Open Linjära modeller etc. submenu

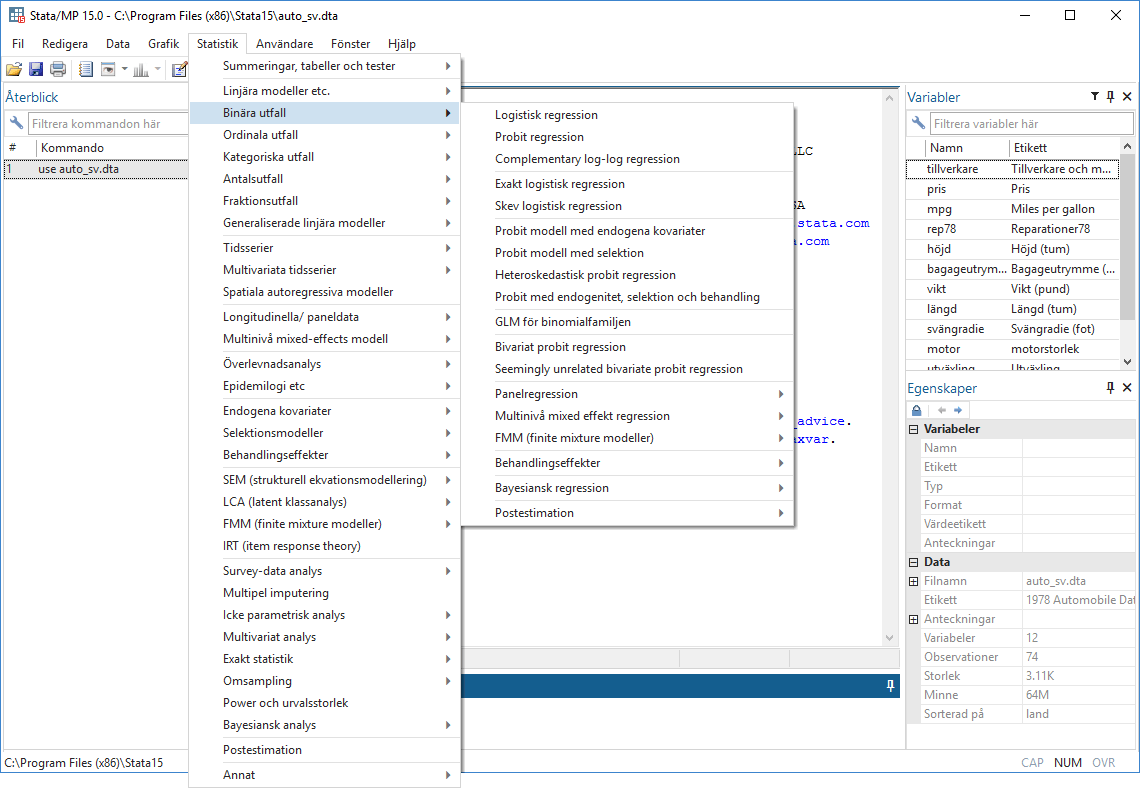click(324, 91)
